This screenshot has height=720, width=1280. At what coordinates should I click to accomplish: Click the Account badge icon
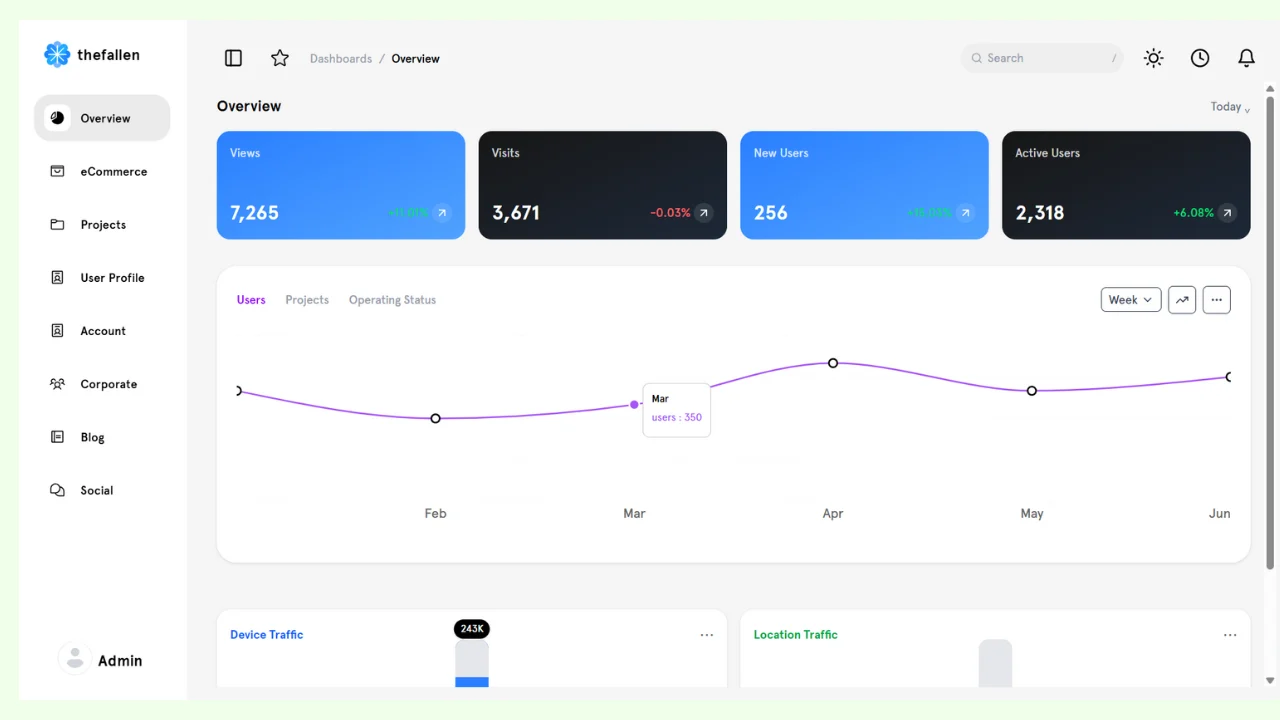[x=57, y=330]
